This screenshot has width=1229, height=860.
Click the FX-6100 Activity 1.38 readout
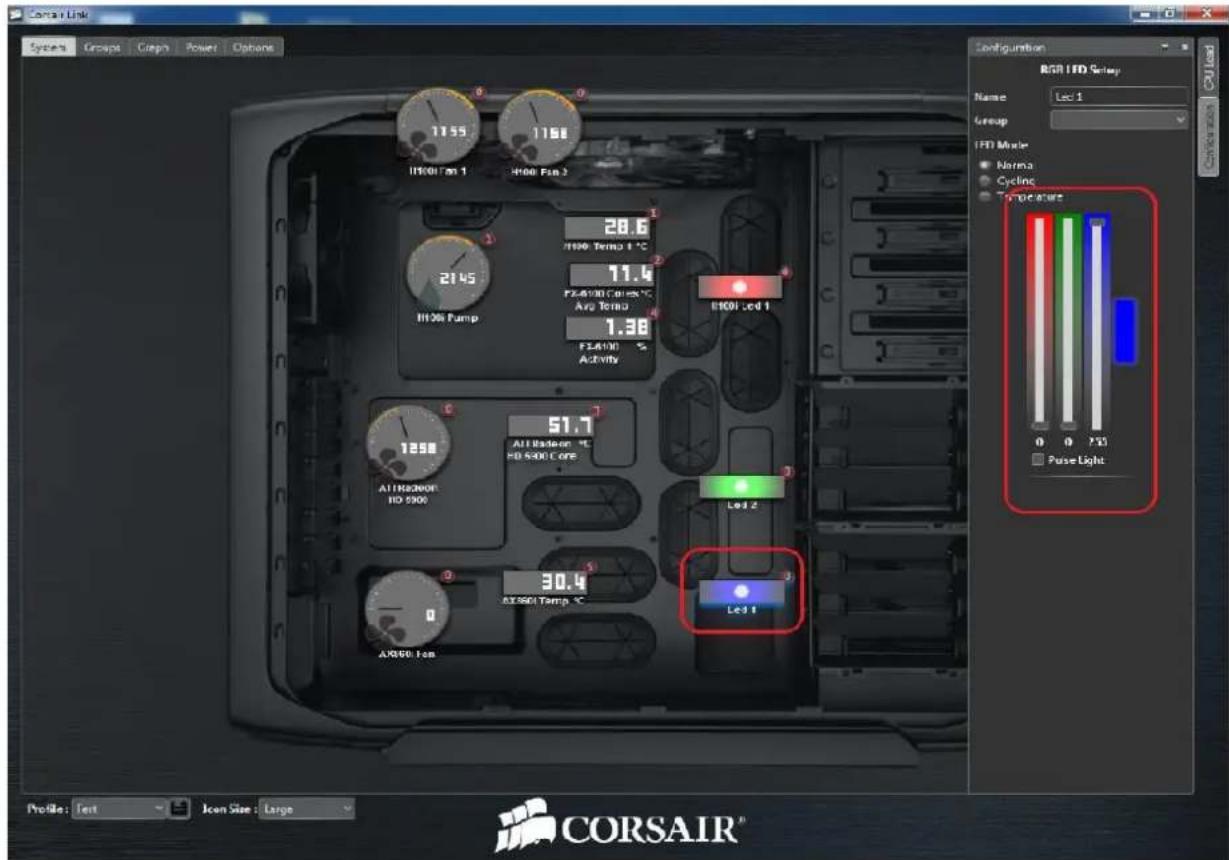coord(610,327)
